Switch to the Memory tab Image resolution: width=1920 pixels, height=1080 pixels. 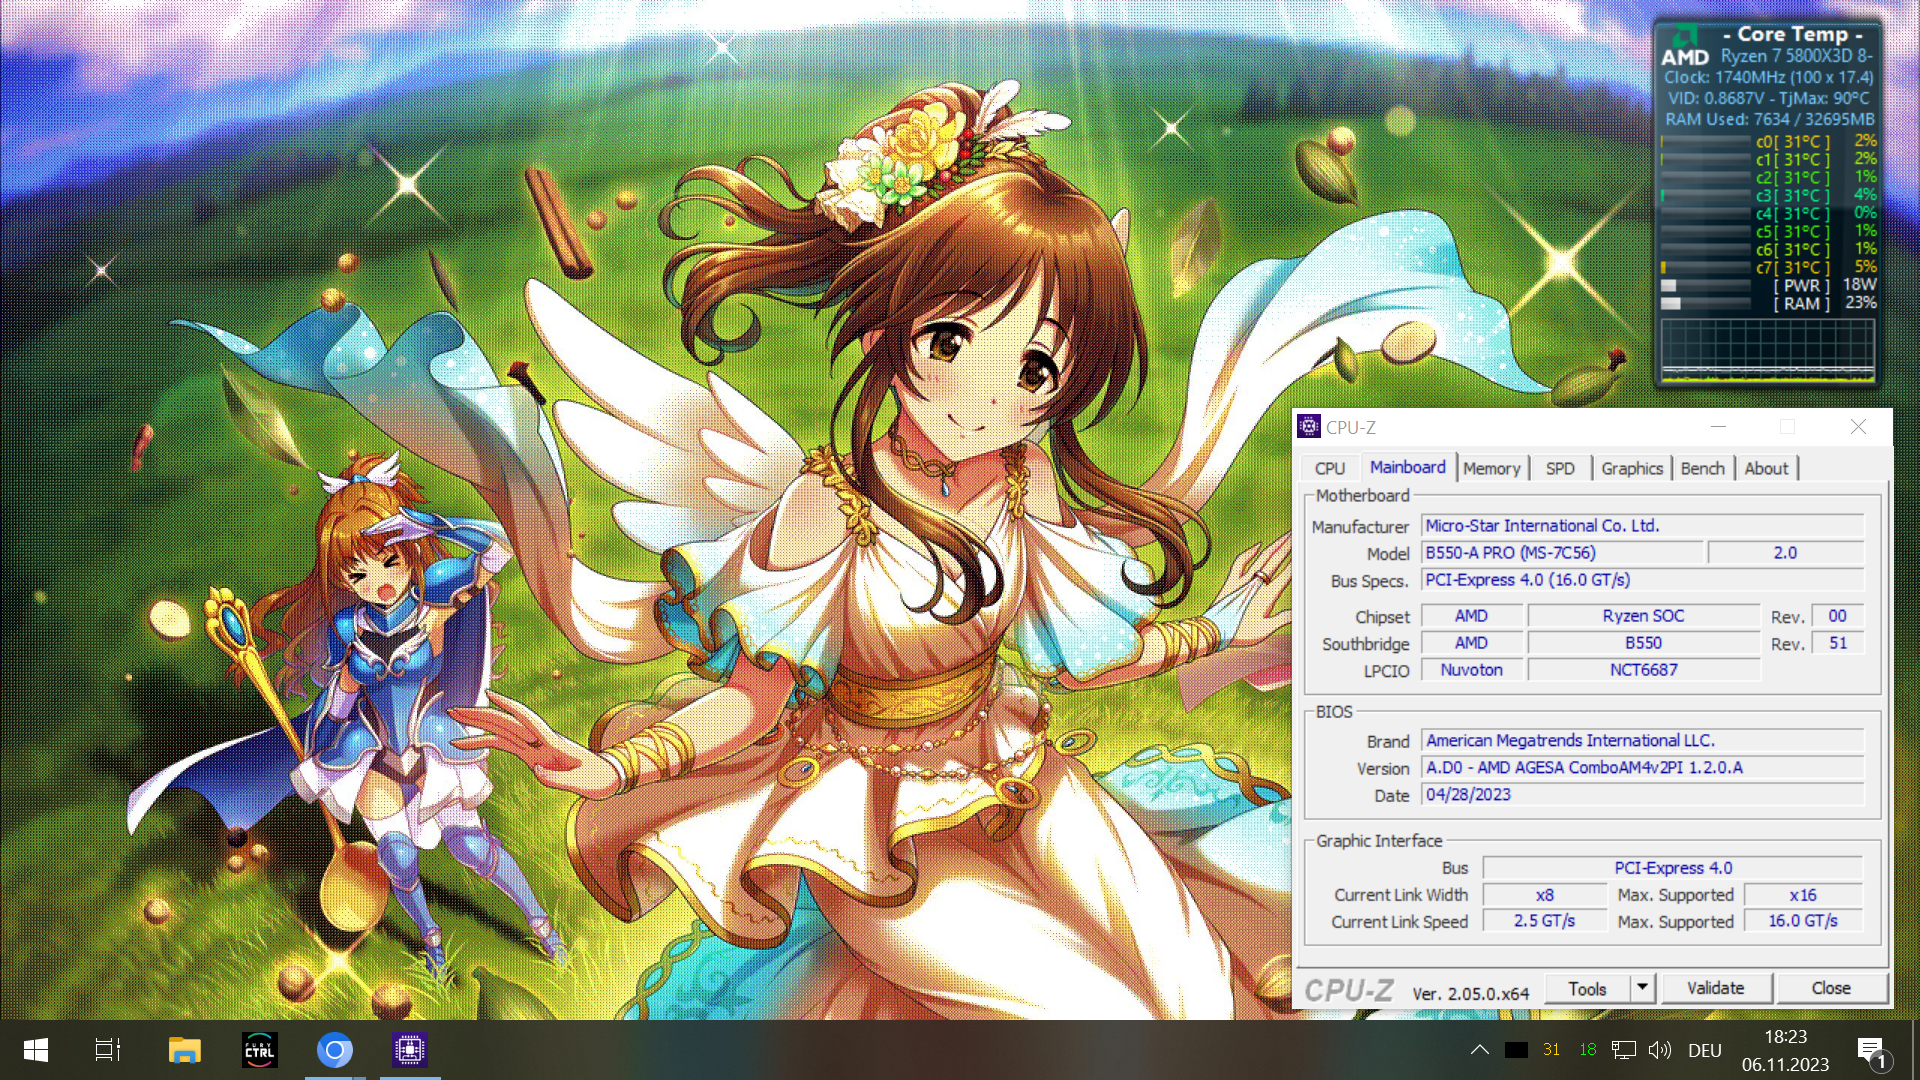click(x=1491, y=468)
